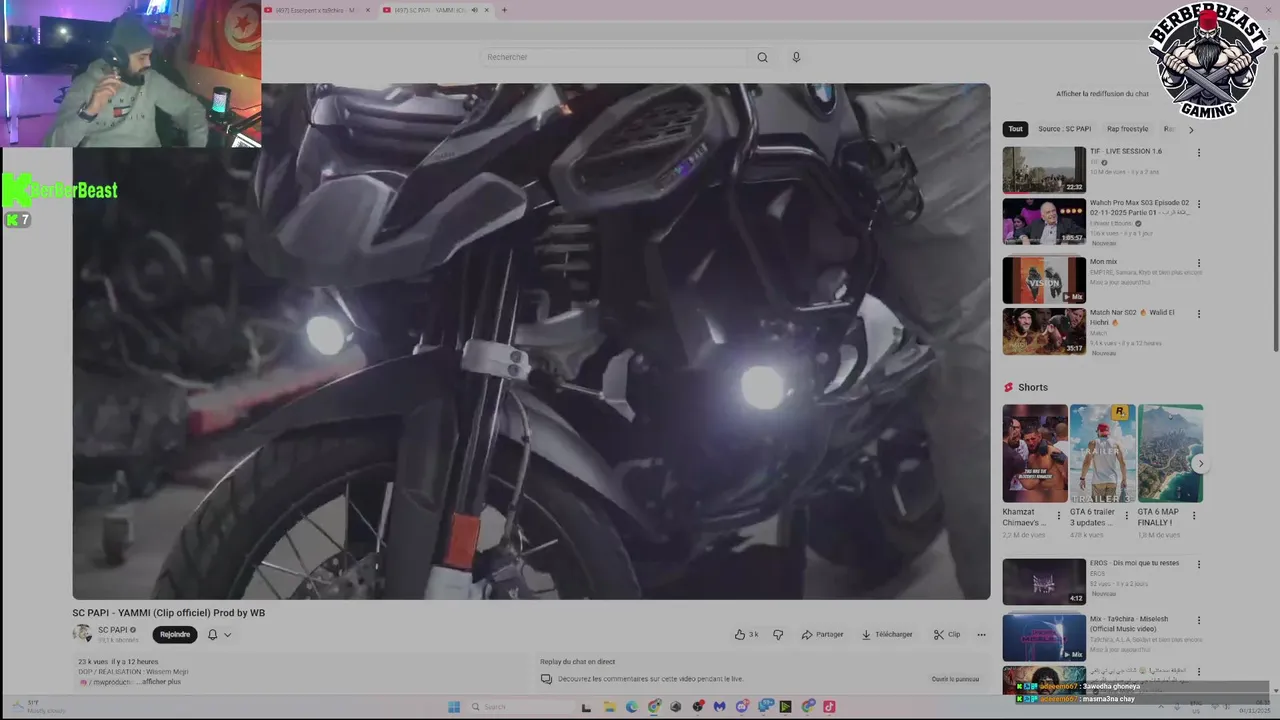Open options menu for Mon mix
The height and width of the screenshot is (720, 1280).
pyautogui.click(x=1199, y=263)
